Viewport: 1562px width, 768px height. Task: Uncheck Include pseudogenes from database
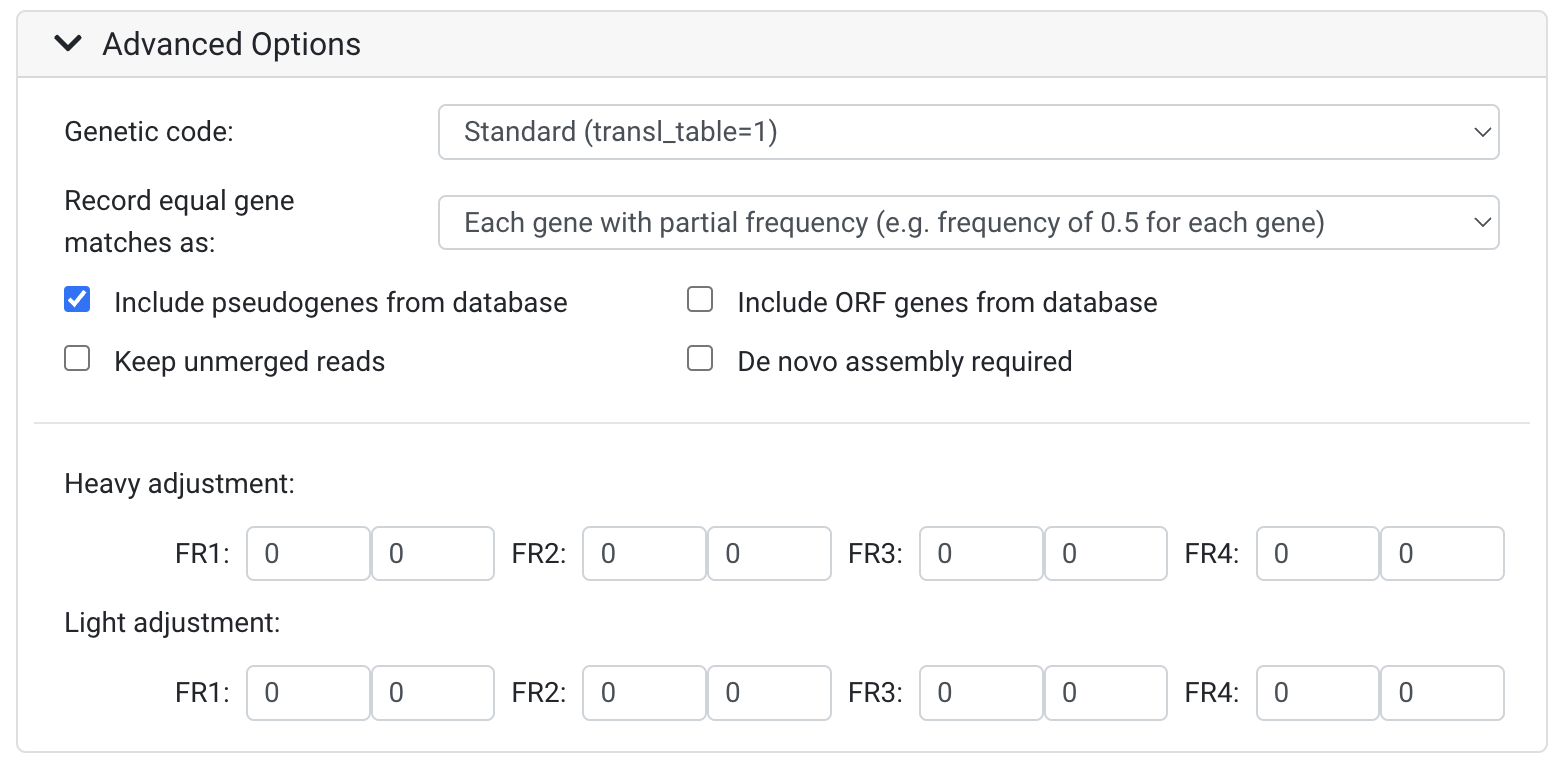click(77, 299)
